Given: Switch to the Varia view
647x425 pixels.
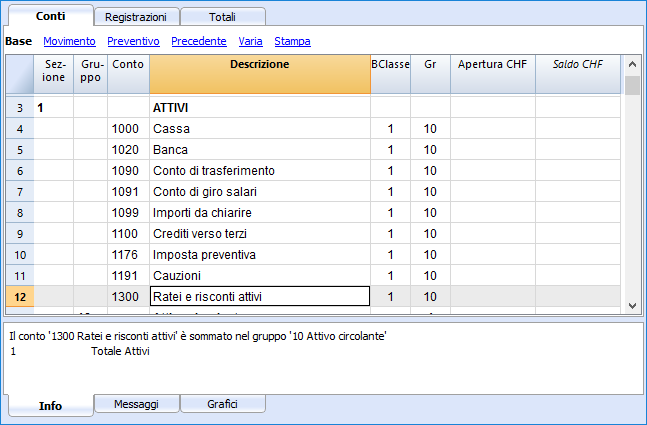Looking at the screenshot, I should point(250,41).
